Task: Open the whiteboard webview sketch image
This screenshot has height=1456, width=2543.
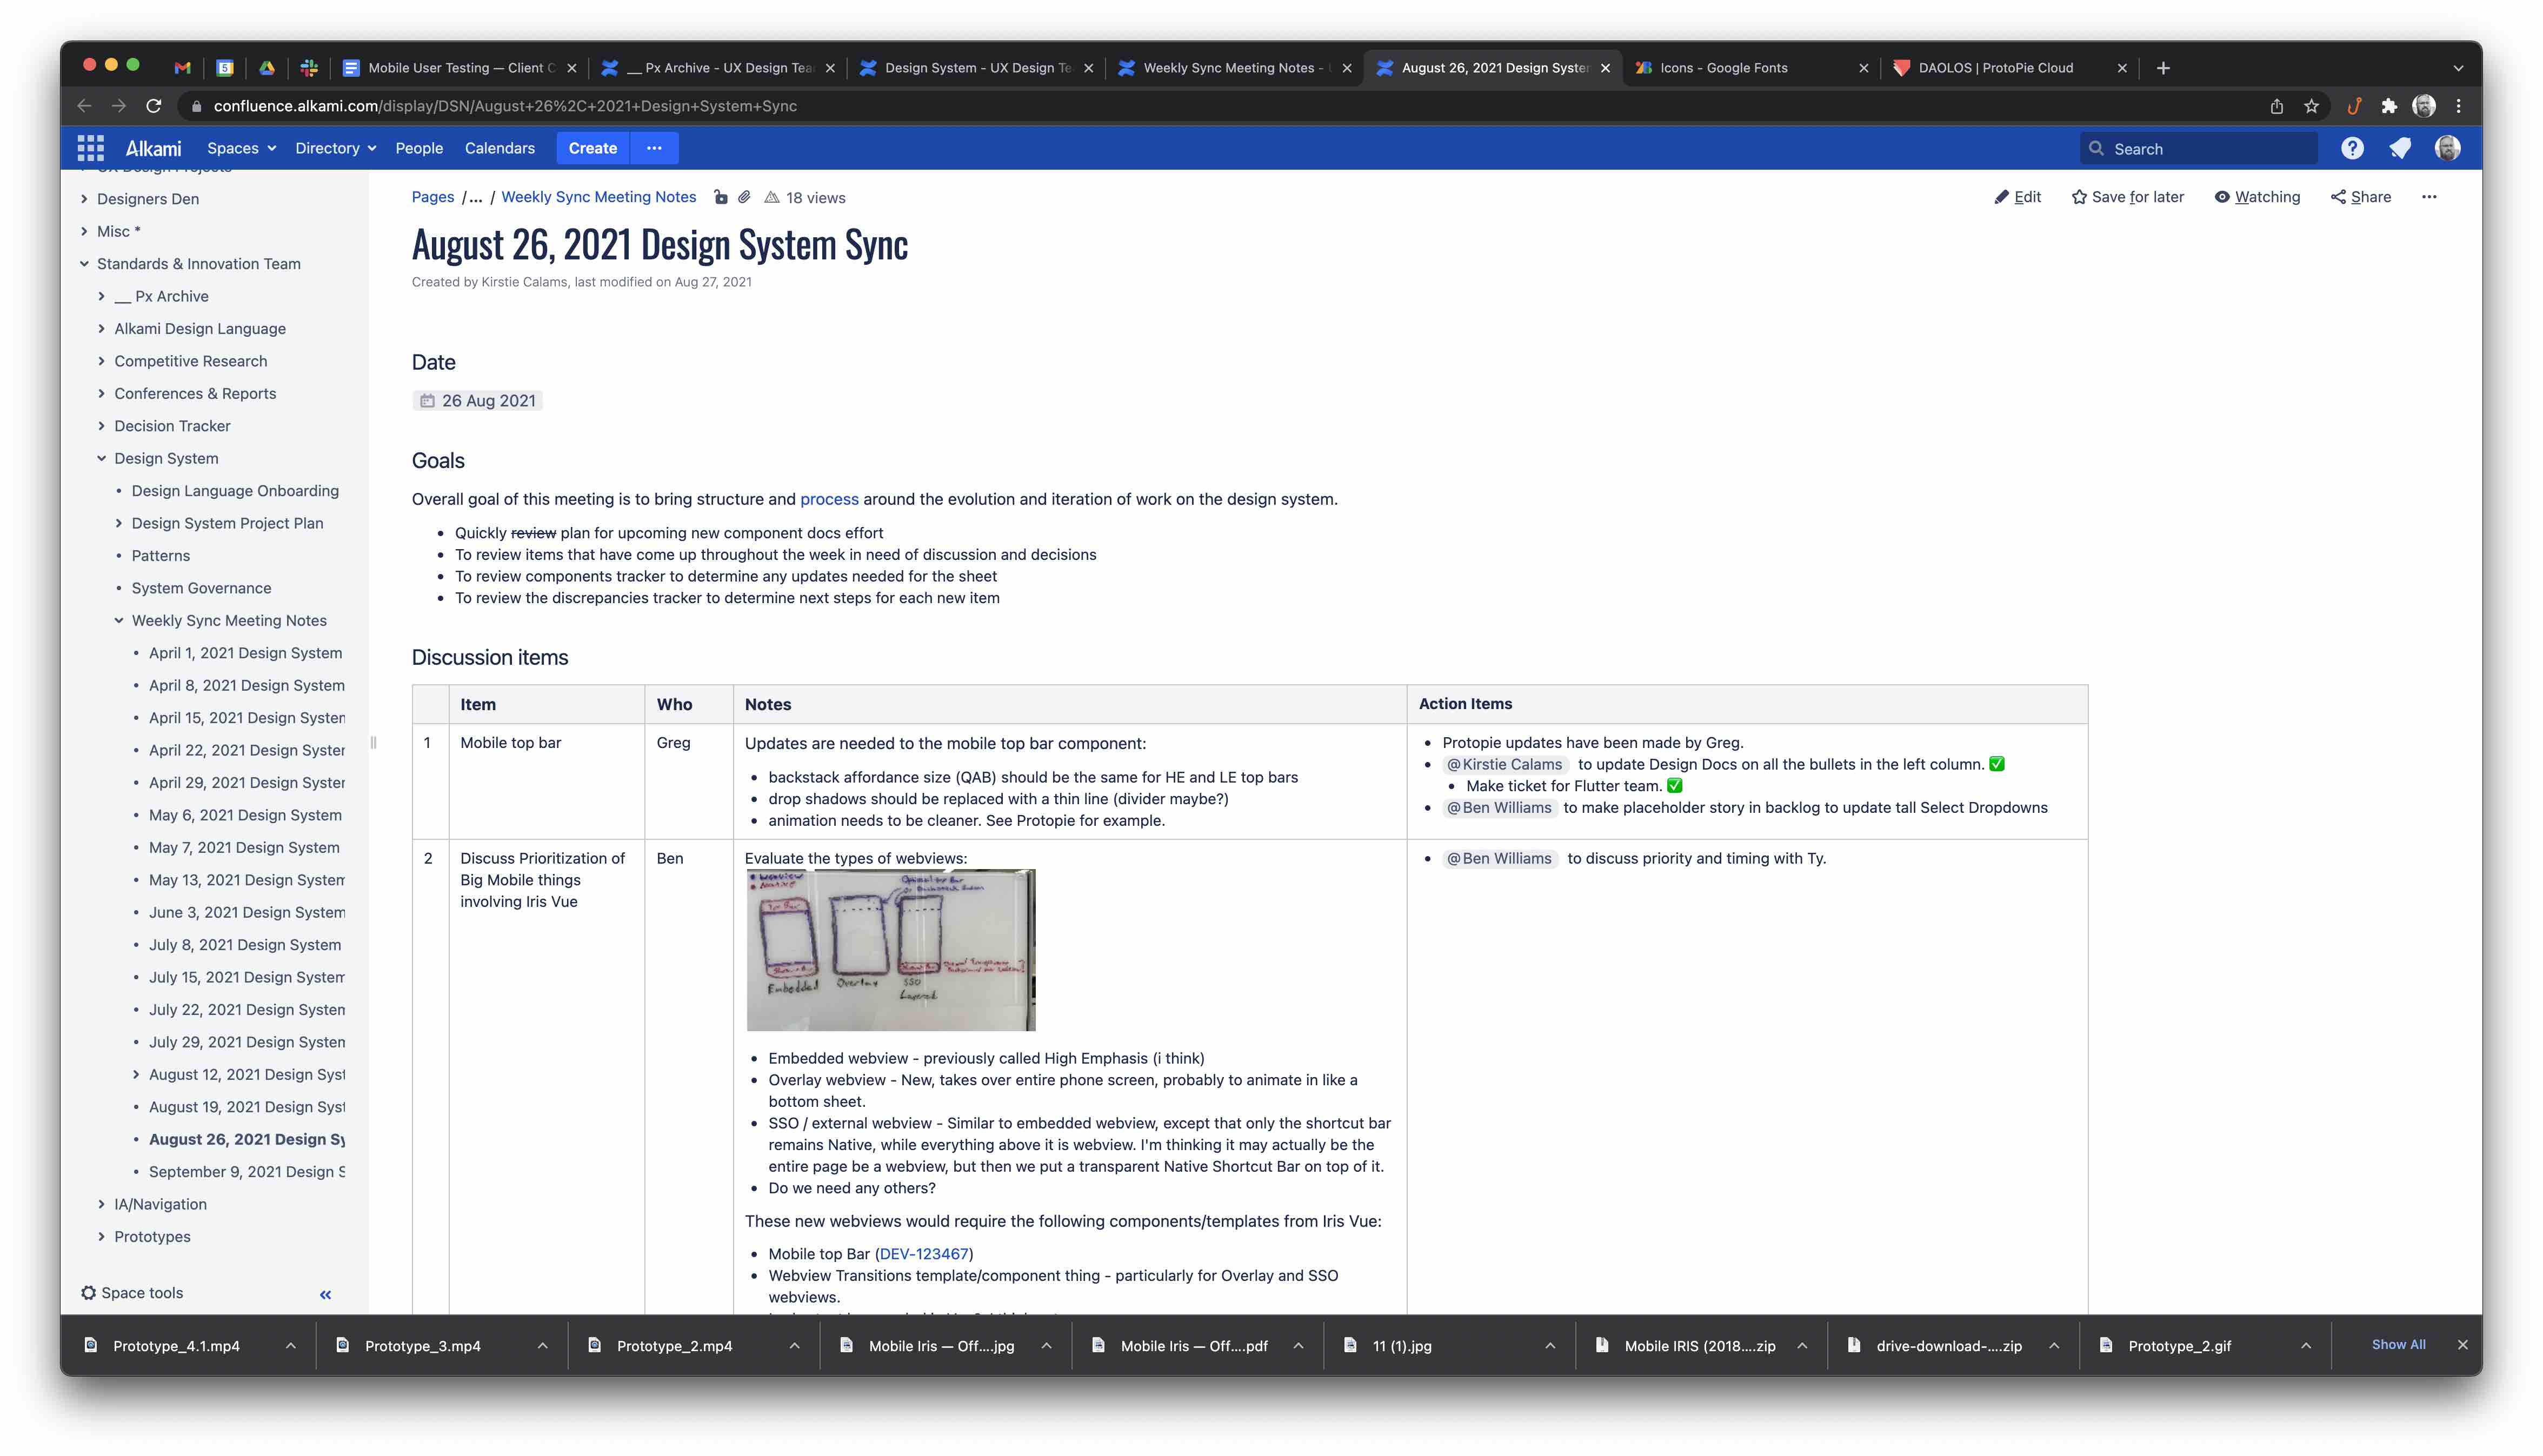Action: coord(891,950)
